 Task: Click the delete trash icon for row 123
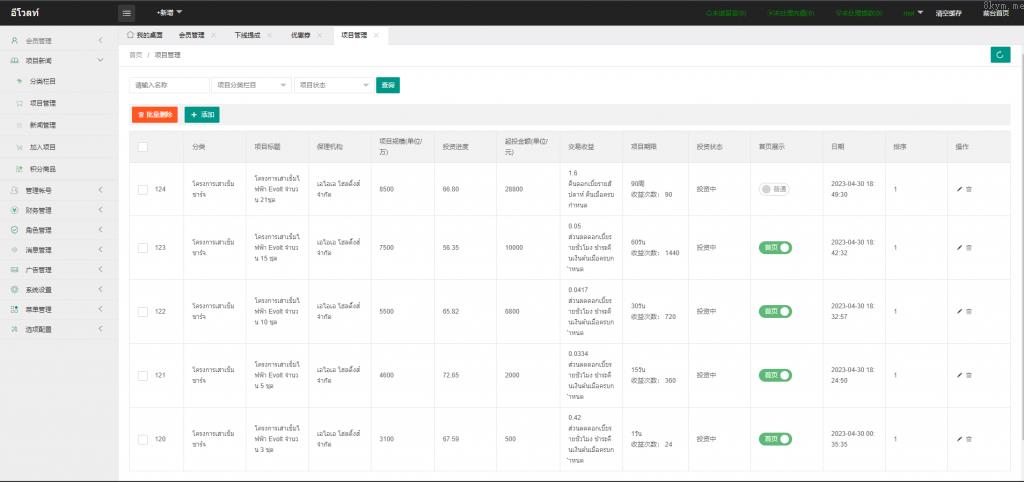(x=969, y=247)
